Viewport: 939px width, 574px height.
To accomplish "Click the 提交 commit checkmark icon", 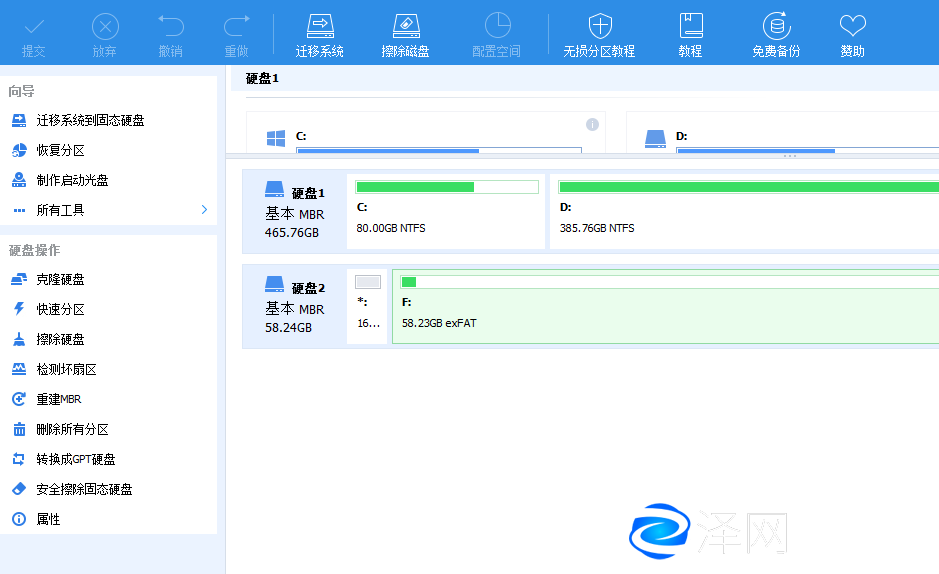I will click(x=34, y=26).
